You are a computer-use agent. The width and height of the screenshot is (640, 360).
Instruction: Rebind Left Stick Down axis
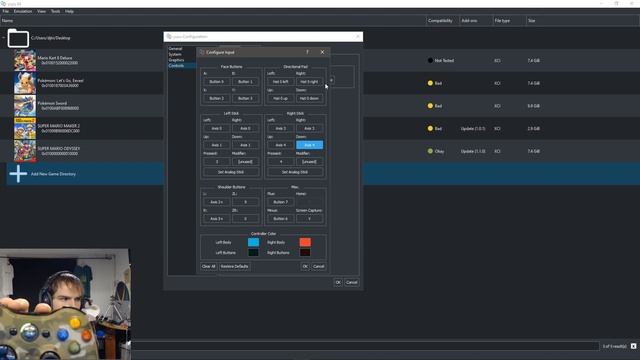coord(245,145)
